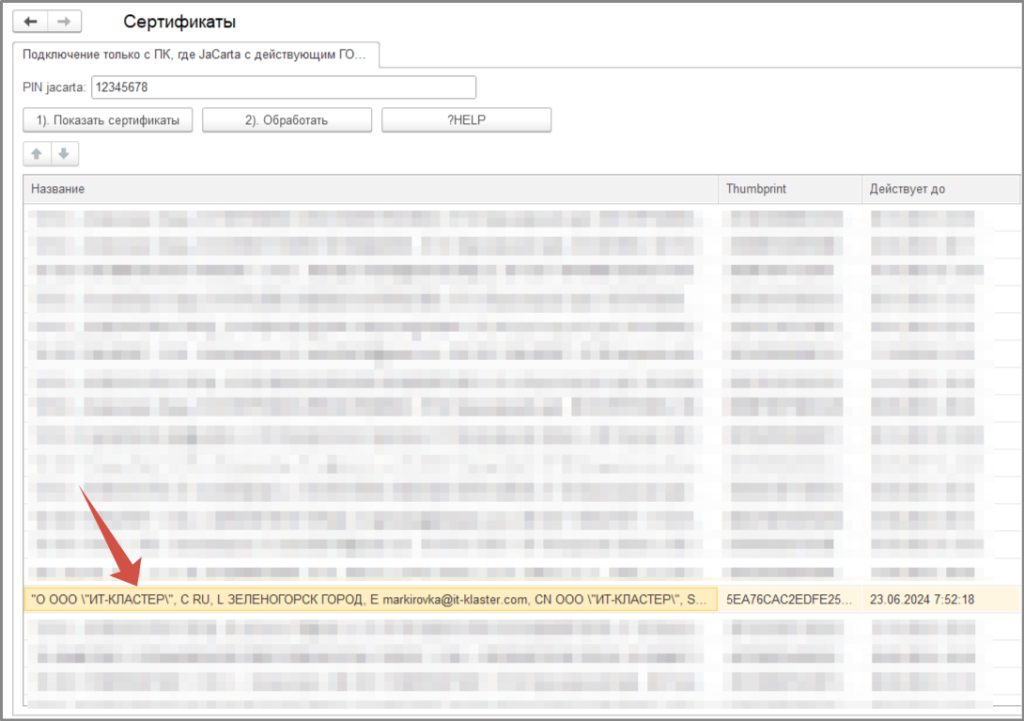Viewport: 1024px width, 721px height.
Task: Select thumbprint cell 5EA76CAC2EDFE25...
Action: 790,599
